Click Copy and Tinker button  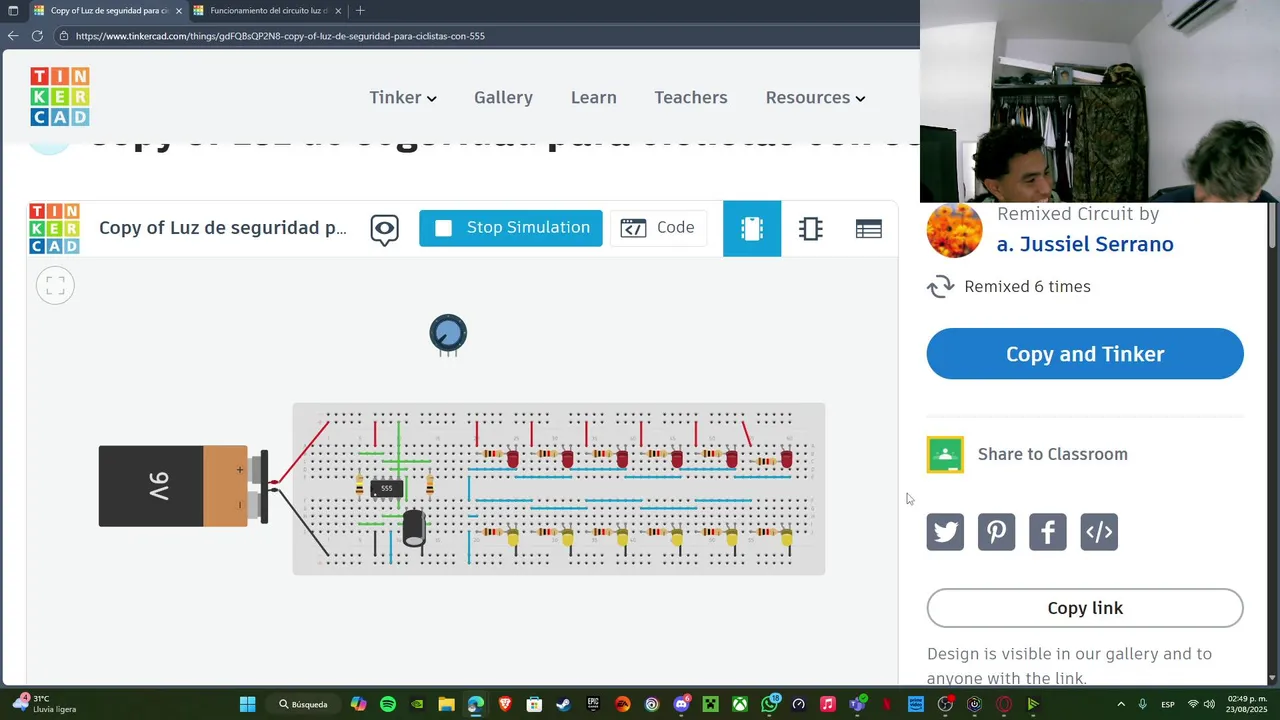click(1085, 354)
